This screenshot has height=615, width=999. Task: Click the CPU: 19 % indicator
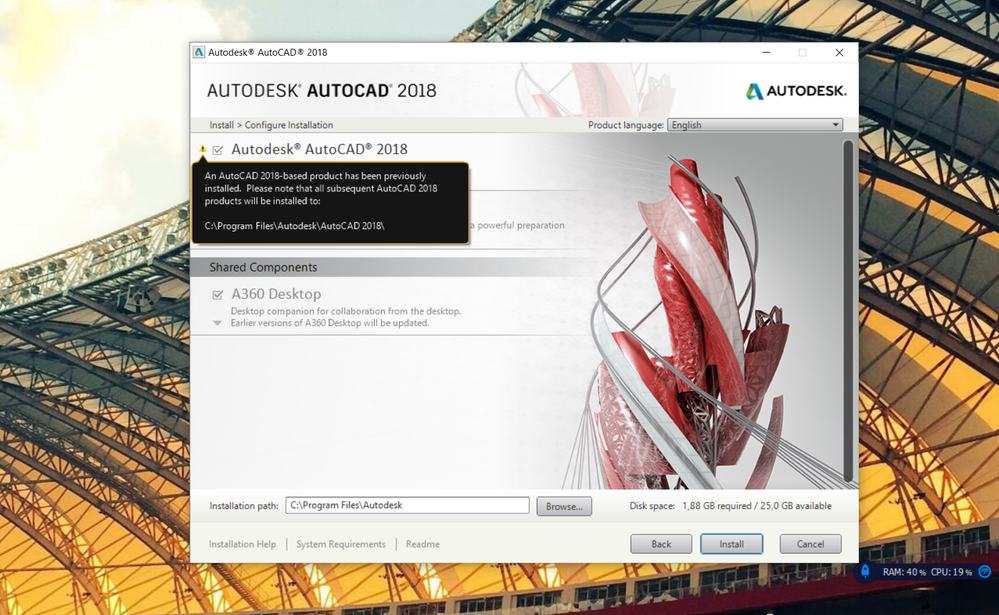951,572
